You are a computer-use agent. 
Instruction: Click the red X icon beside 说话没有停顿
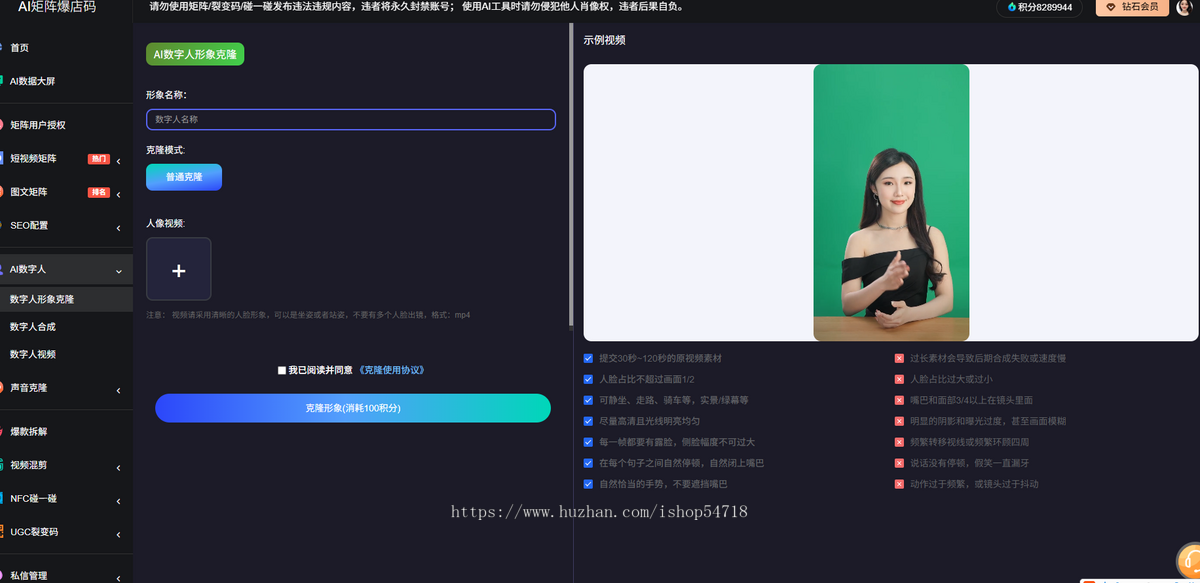point(899,463)
